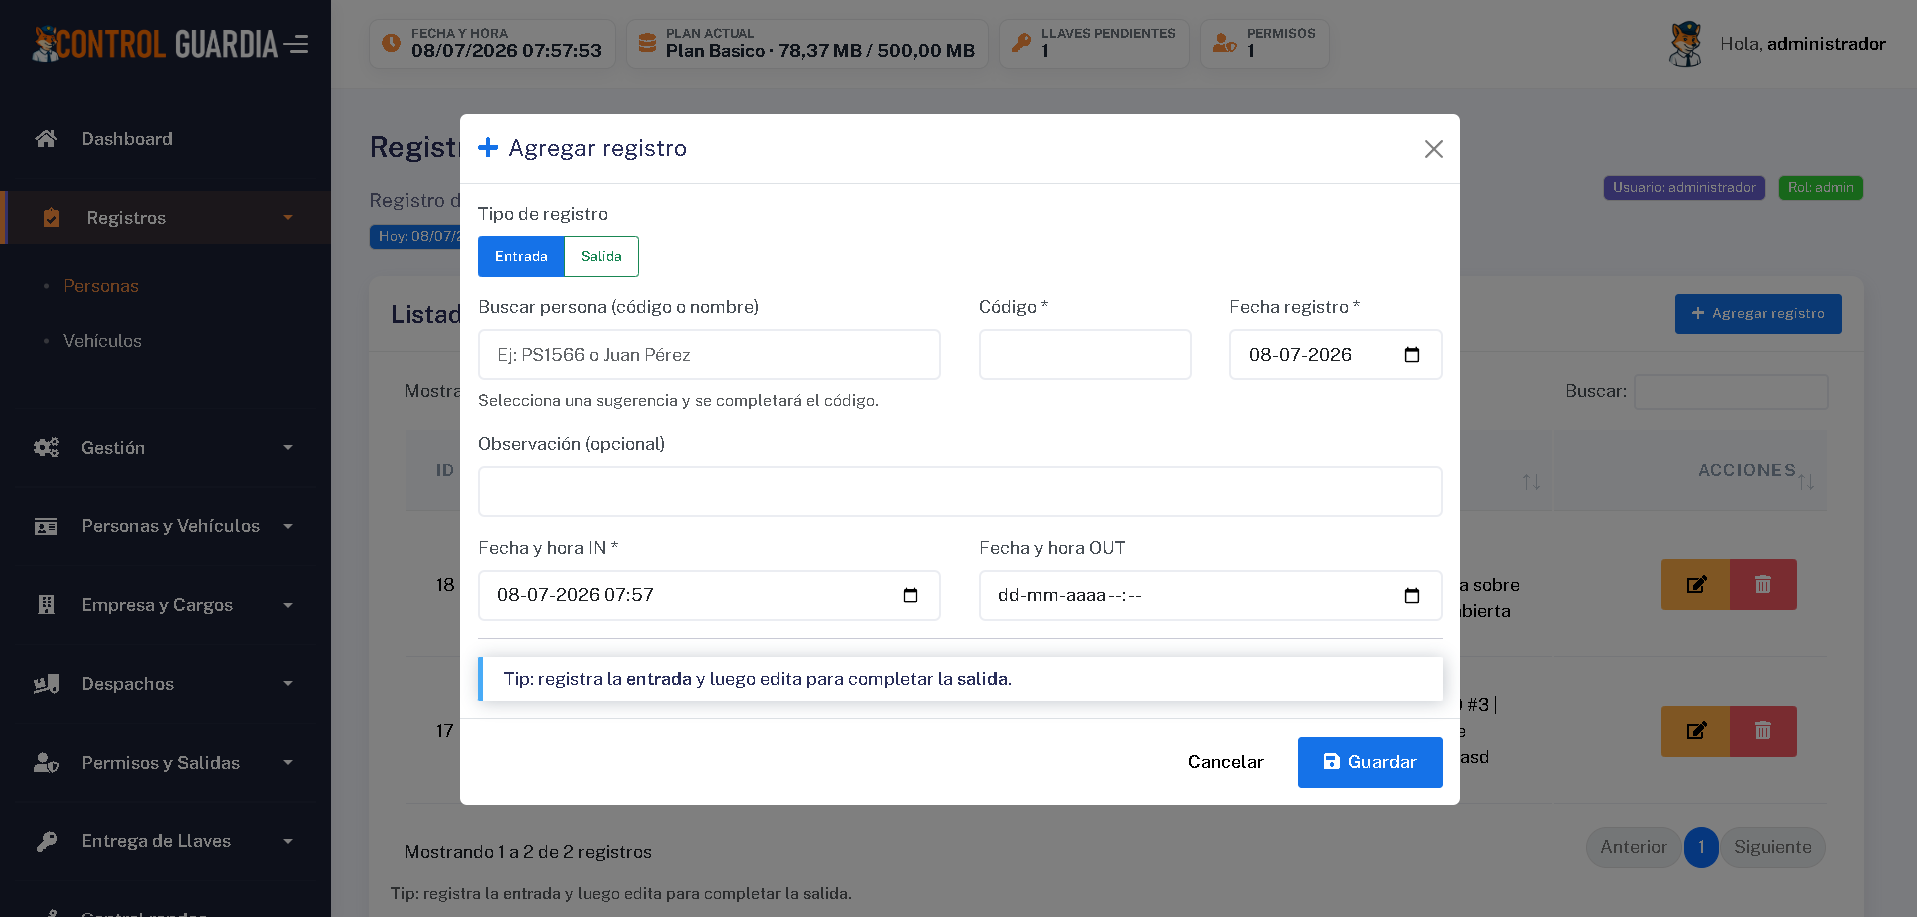This screenshot has height=917, width=1917.
Task: Save the record with Guardar button
Action: point(1370,762)
